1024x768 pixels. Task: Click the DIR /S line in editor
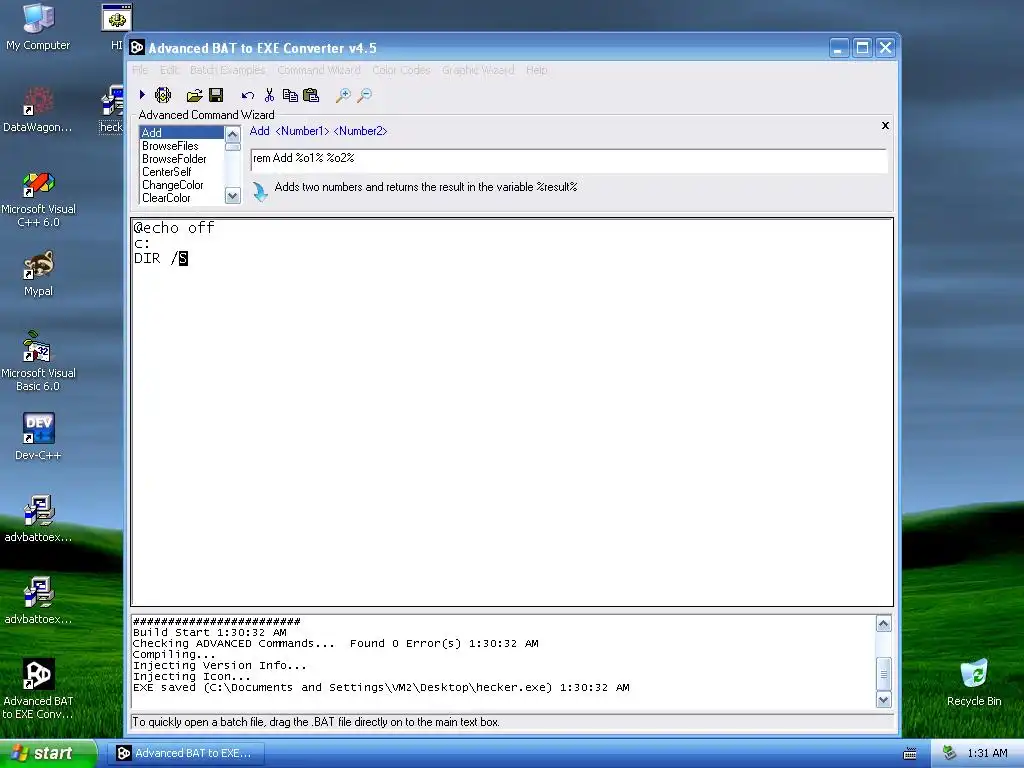[x=161, y=259]
